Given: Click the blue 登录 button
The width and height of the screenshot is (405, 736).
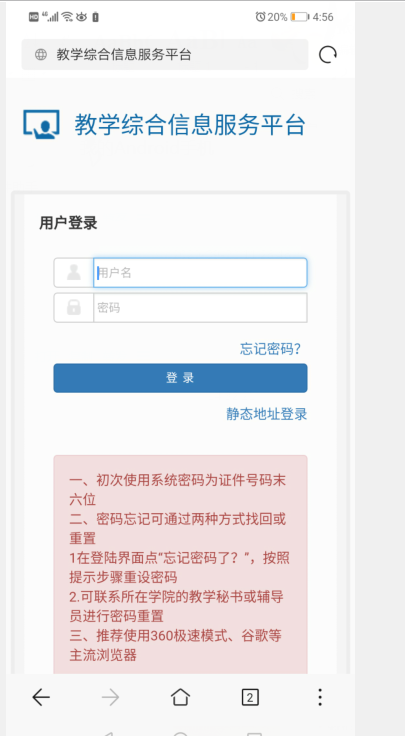Looking at the screenshot, I should point(180,378).
